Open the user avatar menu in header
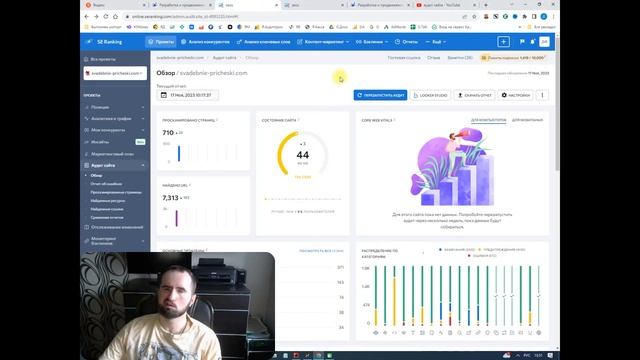 point(544,42)
